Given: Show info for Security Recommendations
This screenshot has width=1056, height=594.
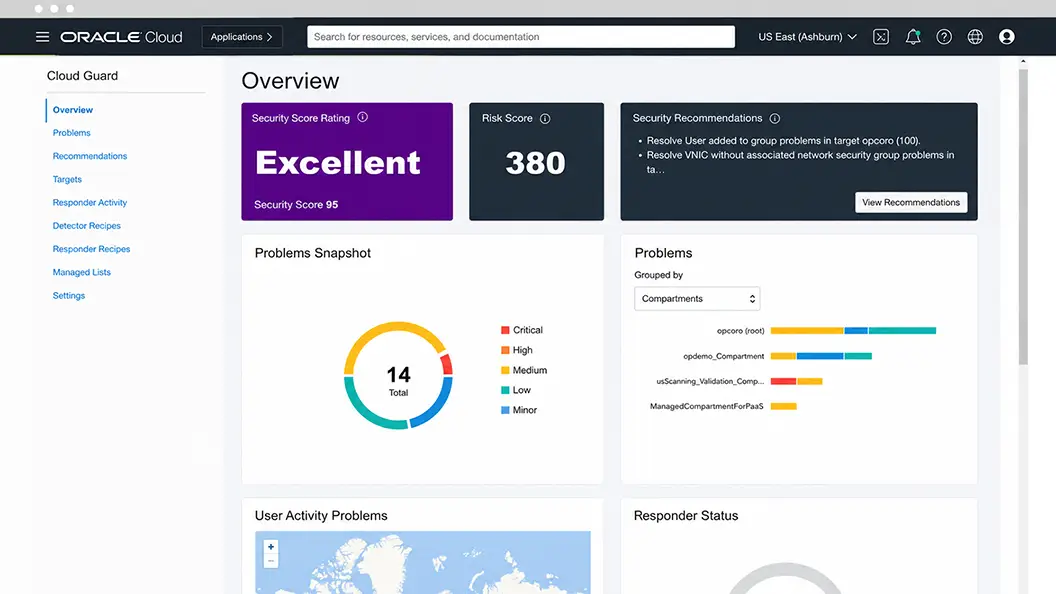Looking at the screenshot, I should coord(774,119).
